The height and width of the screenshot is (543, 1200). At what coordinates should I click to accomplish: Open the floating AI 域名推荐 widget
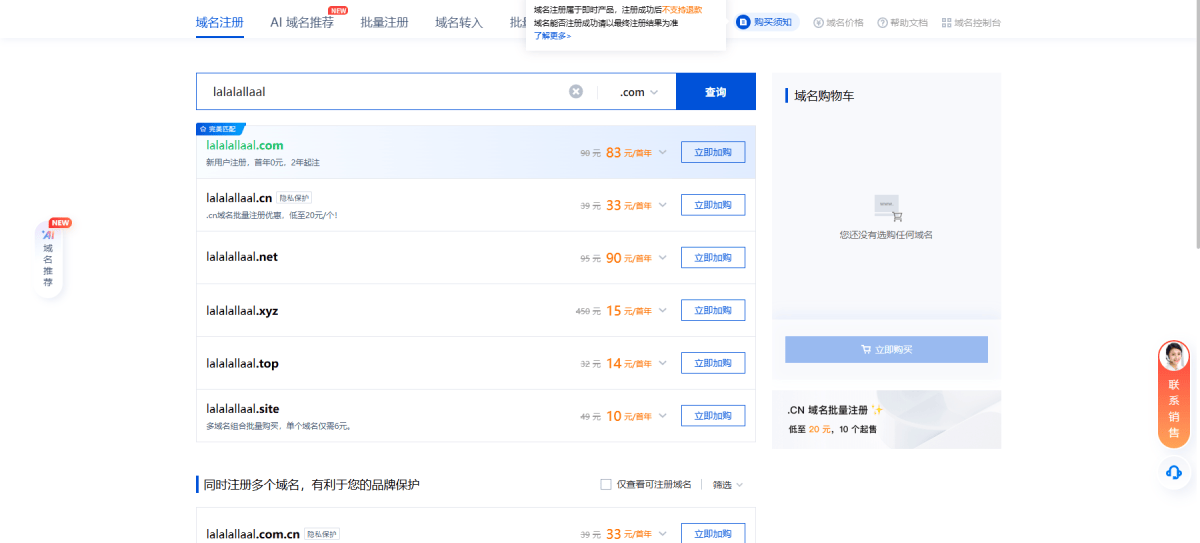point(48,260)
